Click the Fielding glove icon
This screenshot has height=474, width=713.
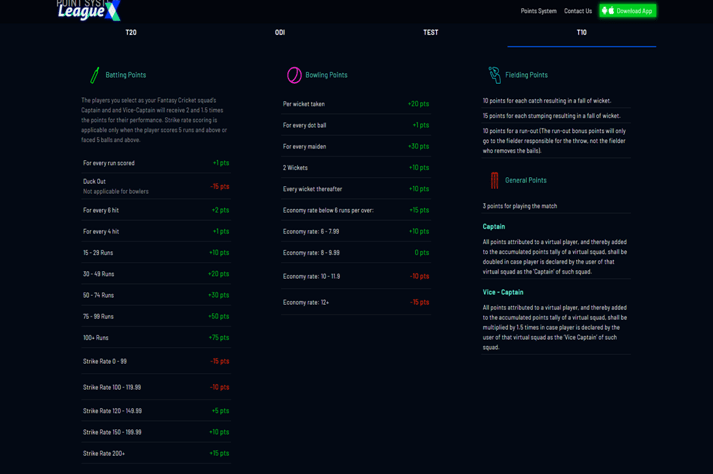pos(494,75)
